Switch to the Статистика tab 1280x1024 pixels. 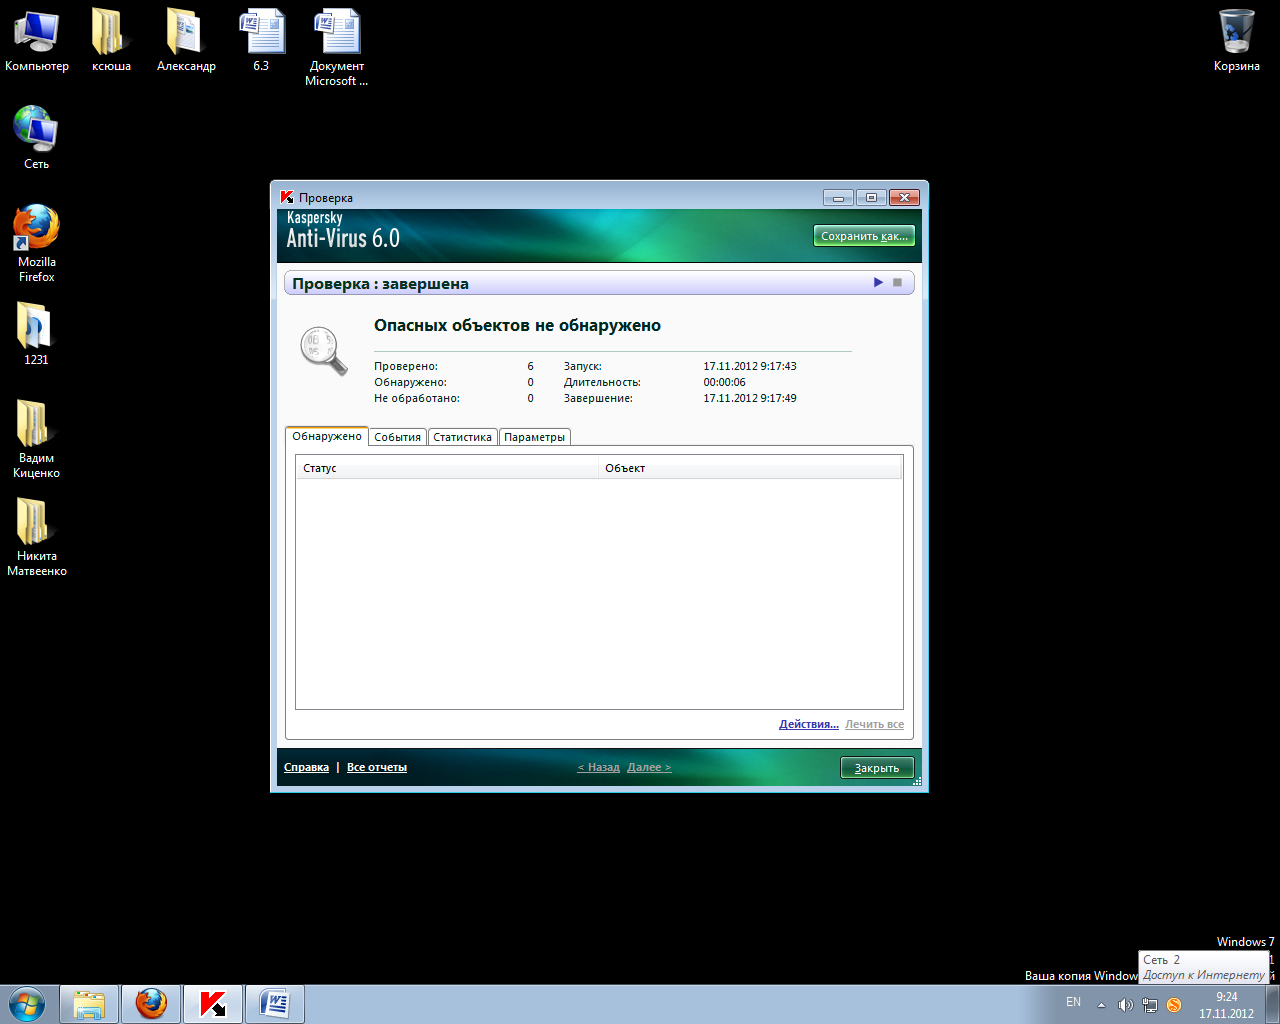point(462,437)
